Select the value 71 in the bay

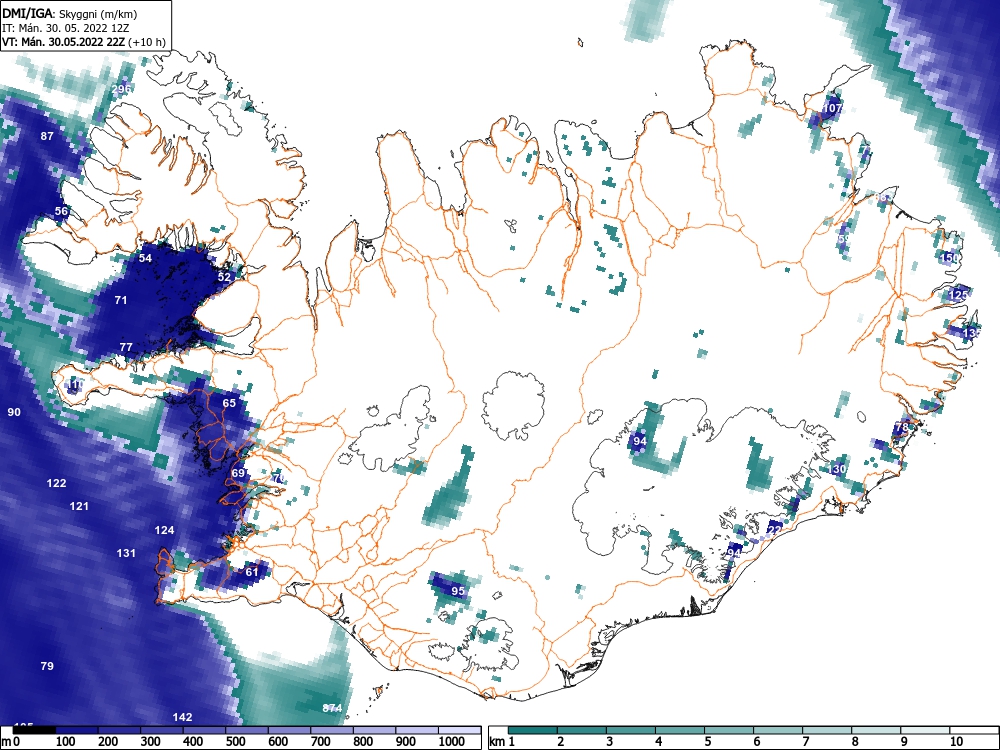(121, 300)
